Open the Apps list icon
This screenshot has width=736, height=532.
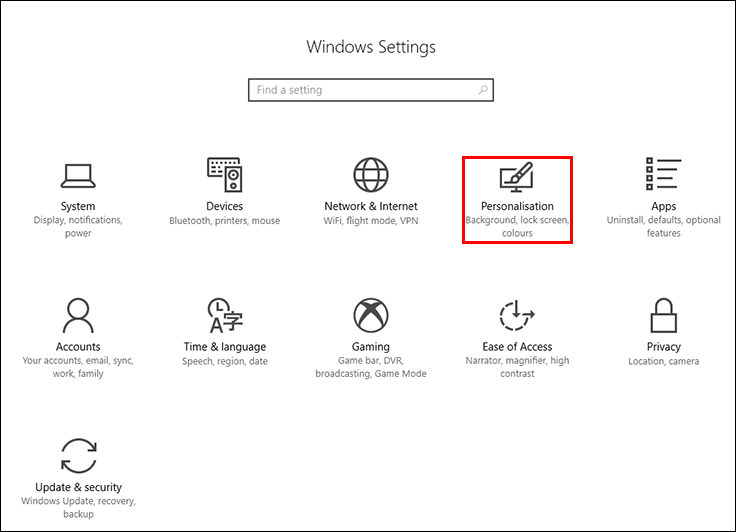coord(663,174)
